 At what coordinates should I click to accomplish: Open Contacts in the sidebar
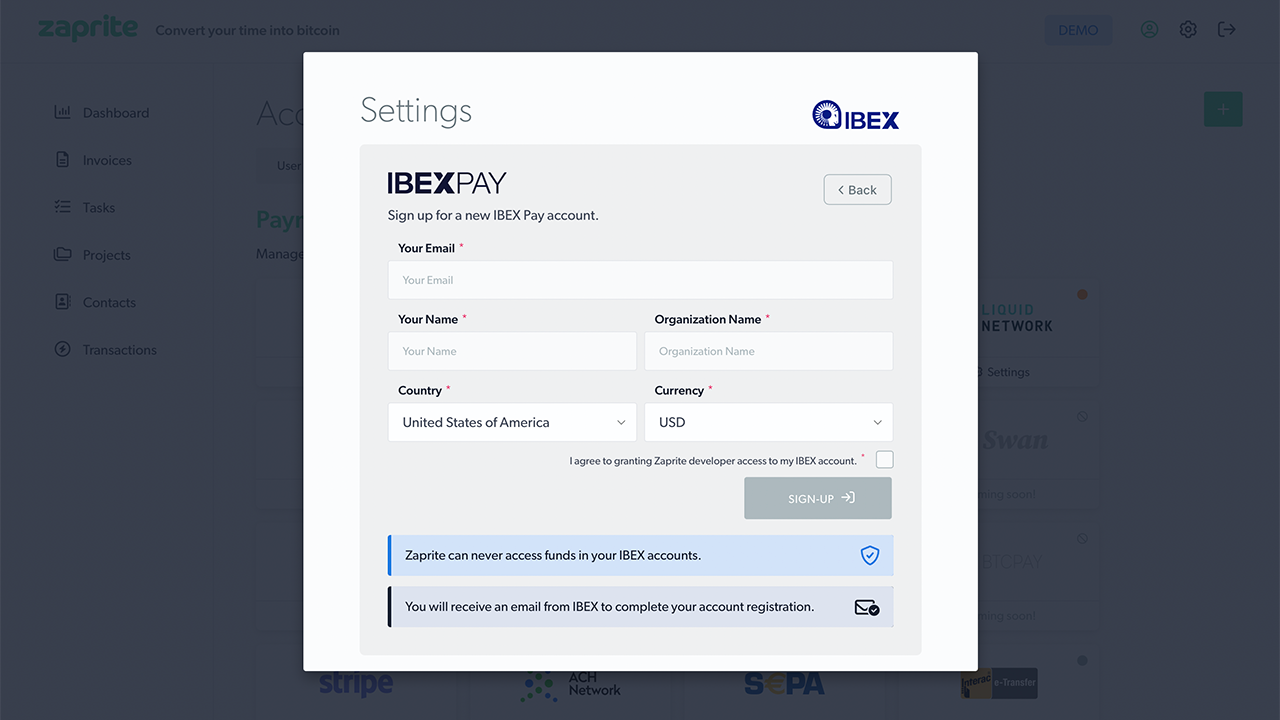tap(109, 302)
